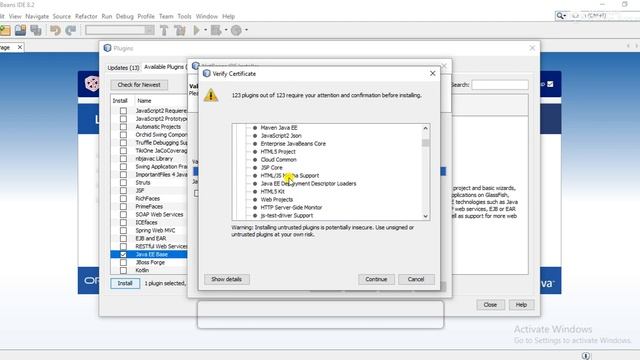Open the Help menu
Image resolution: width=640 pixels, height=360 pixels.
pyautogui.click(x=229, y=16)
